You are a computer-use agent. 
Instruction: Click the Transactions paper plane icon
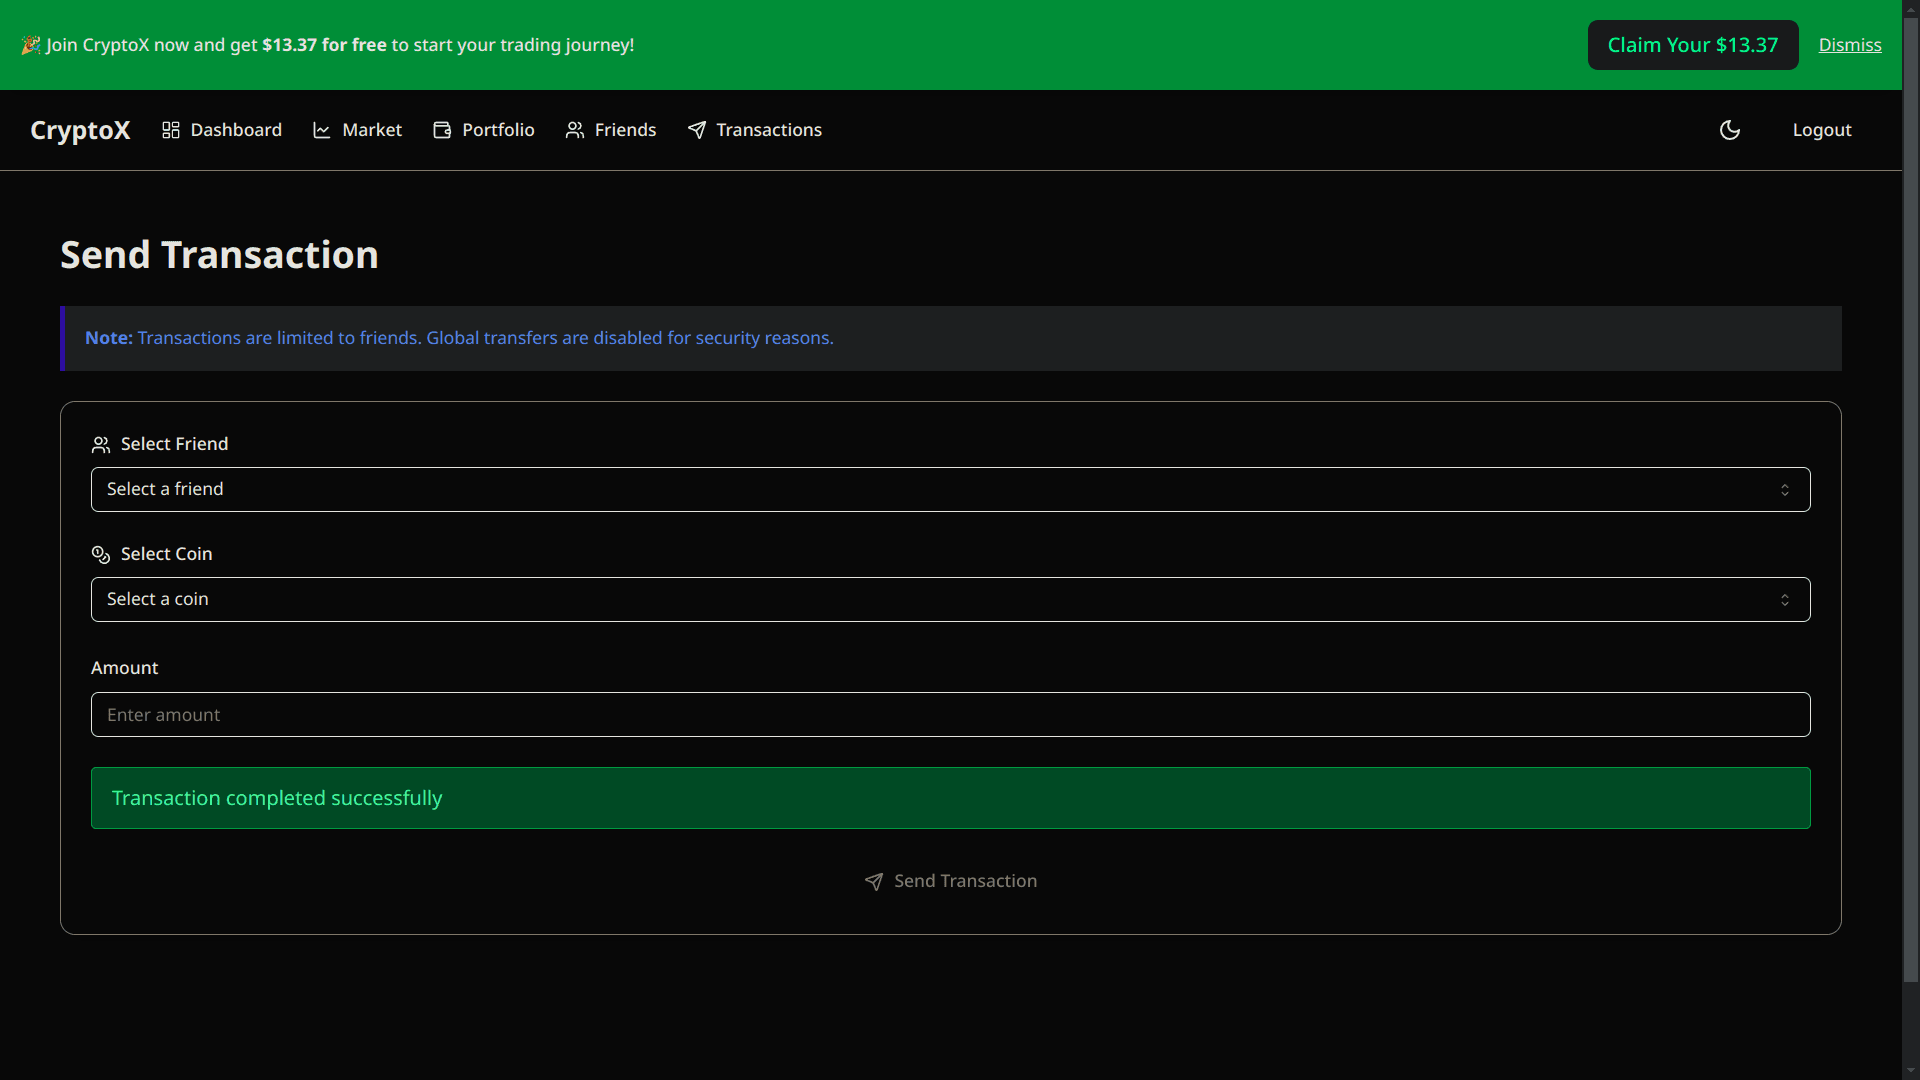(x=697, y=130)
